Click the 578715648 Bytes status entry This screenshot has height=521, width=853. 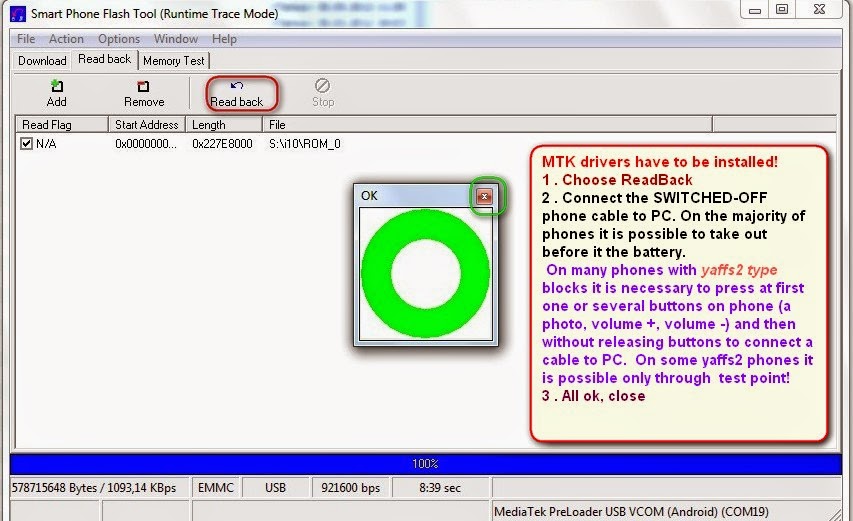point(100,488)
